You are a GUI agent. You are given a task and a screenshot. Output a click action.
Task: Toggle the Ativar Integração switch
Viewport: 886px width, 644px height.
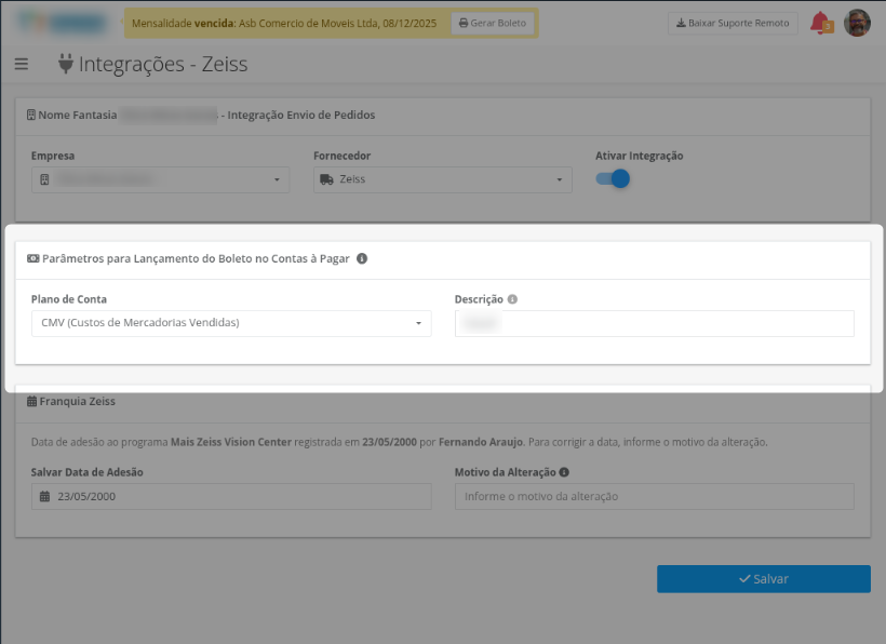pos(613,179)
